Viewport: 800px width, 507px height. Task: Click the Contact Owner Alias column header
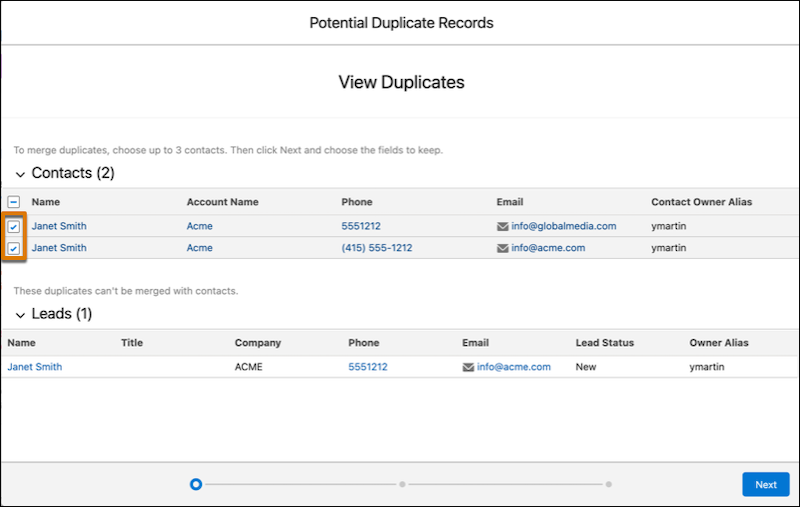point(701,202)
